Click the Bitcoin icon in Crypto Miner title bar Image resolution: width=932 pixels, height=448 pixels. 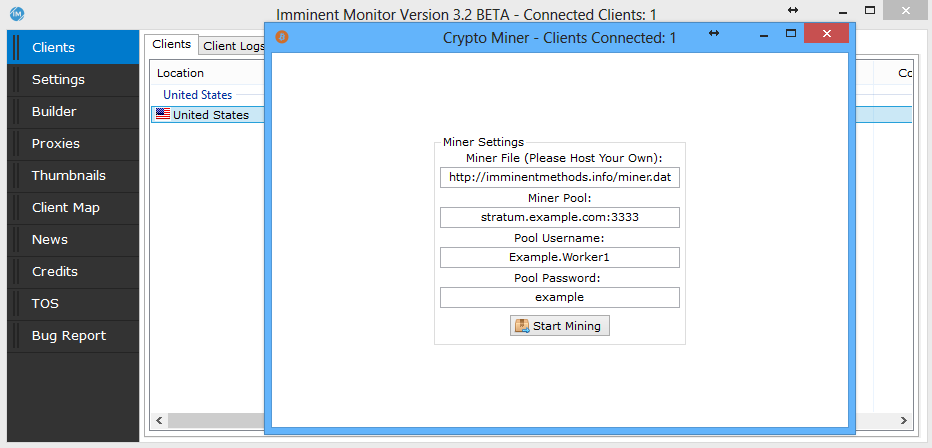282,37
